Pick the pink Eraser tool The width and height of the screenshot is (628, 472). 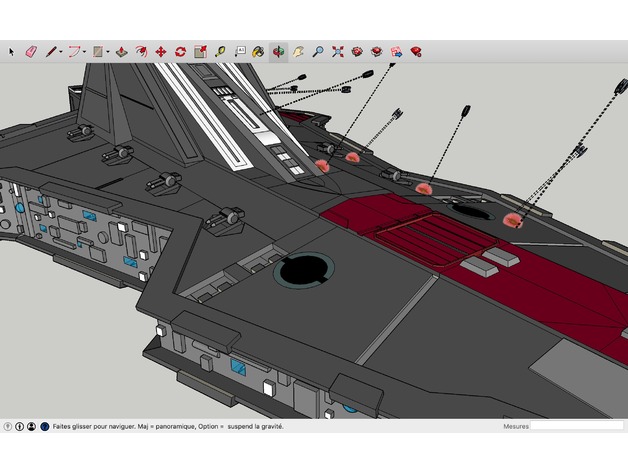click(30, 51)
